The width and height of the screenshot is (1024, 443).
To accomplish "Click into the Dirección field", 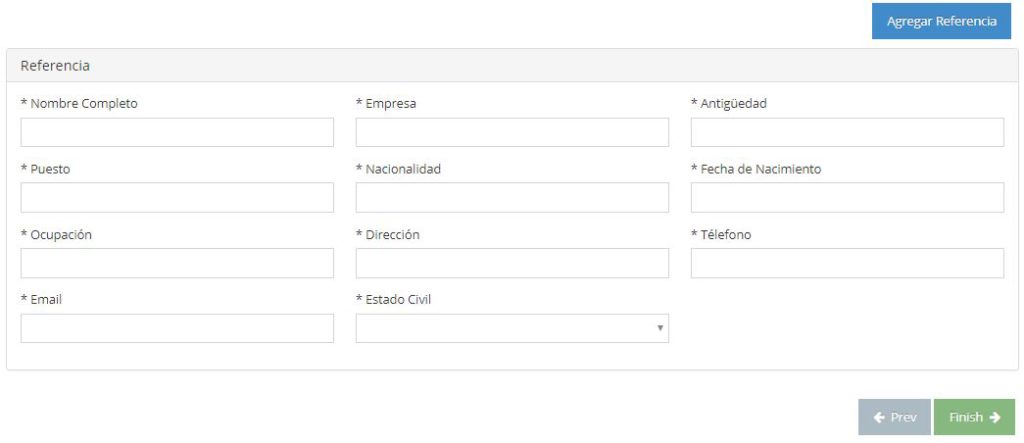I will point(512,263).
